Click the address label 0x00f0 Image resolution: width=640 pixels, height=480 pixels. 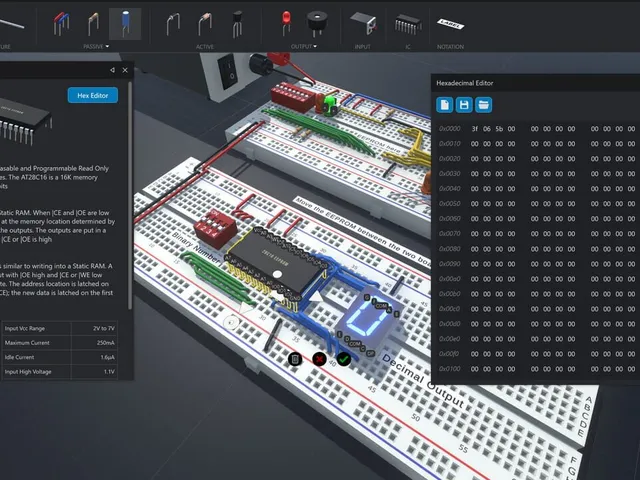pyautogui.click(x=449, y=354)
